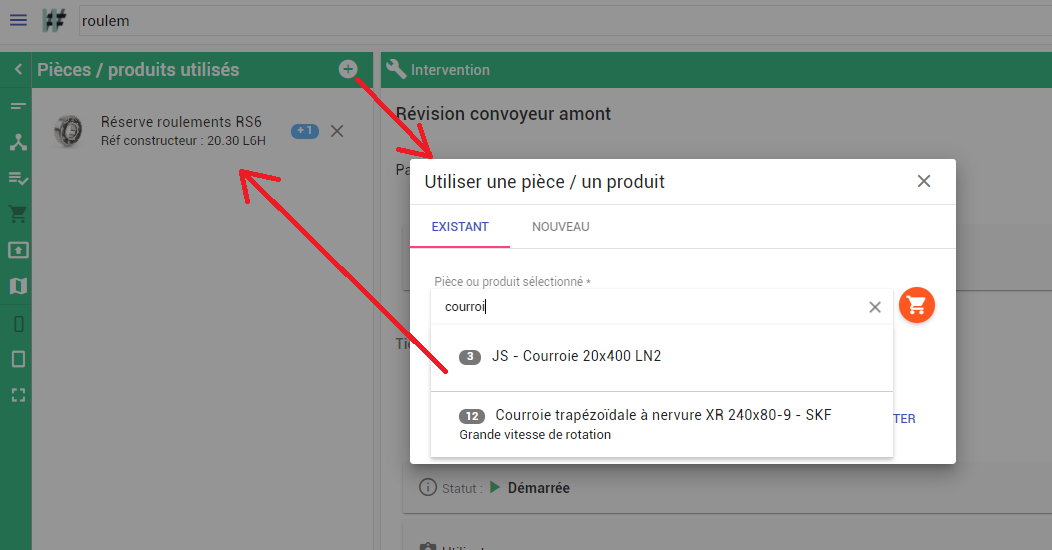The height and width of the screenshot is (550, 1052).
Task: Open sidebar map icon
Action: pos(18,286)
